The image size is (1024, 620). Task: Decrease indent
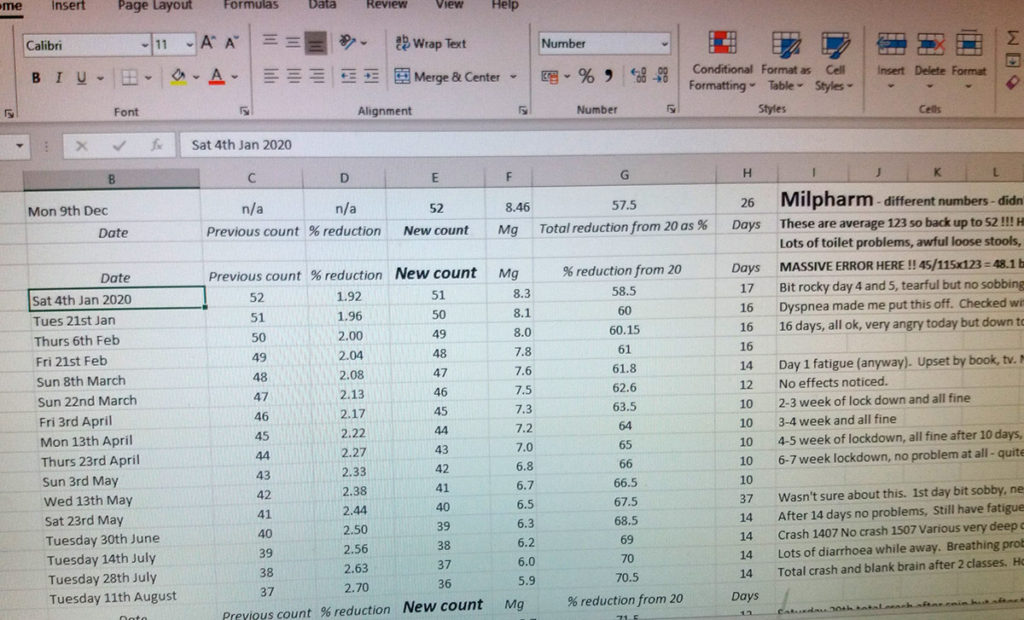(x=348, y=77)
